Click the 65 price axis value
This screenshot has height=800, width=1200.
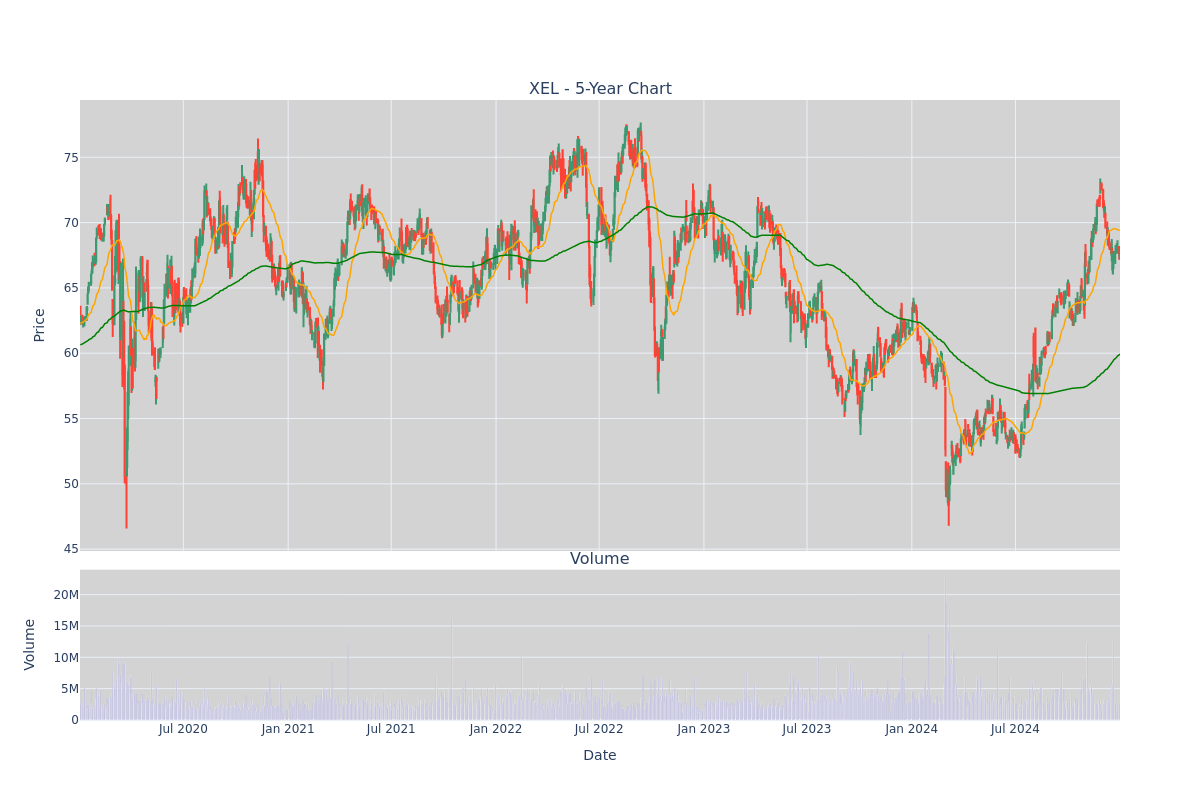71,288
